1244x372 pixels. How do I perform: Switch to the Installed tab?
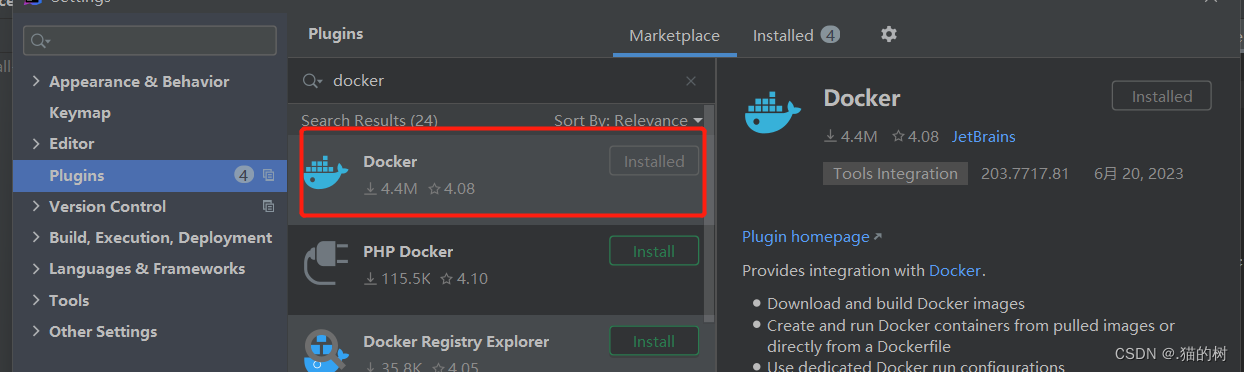796,35
